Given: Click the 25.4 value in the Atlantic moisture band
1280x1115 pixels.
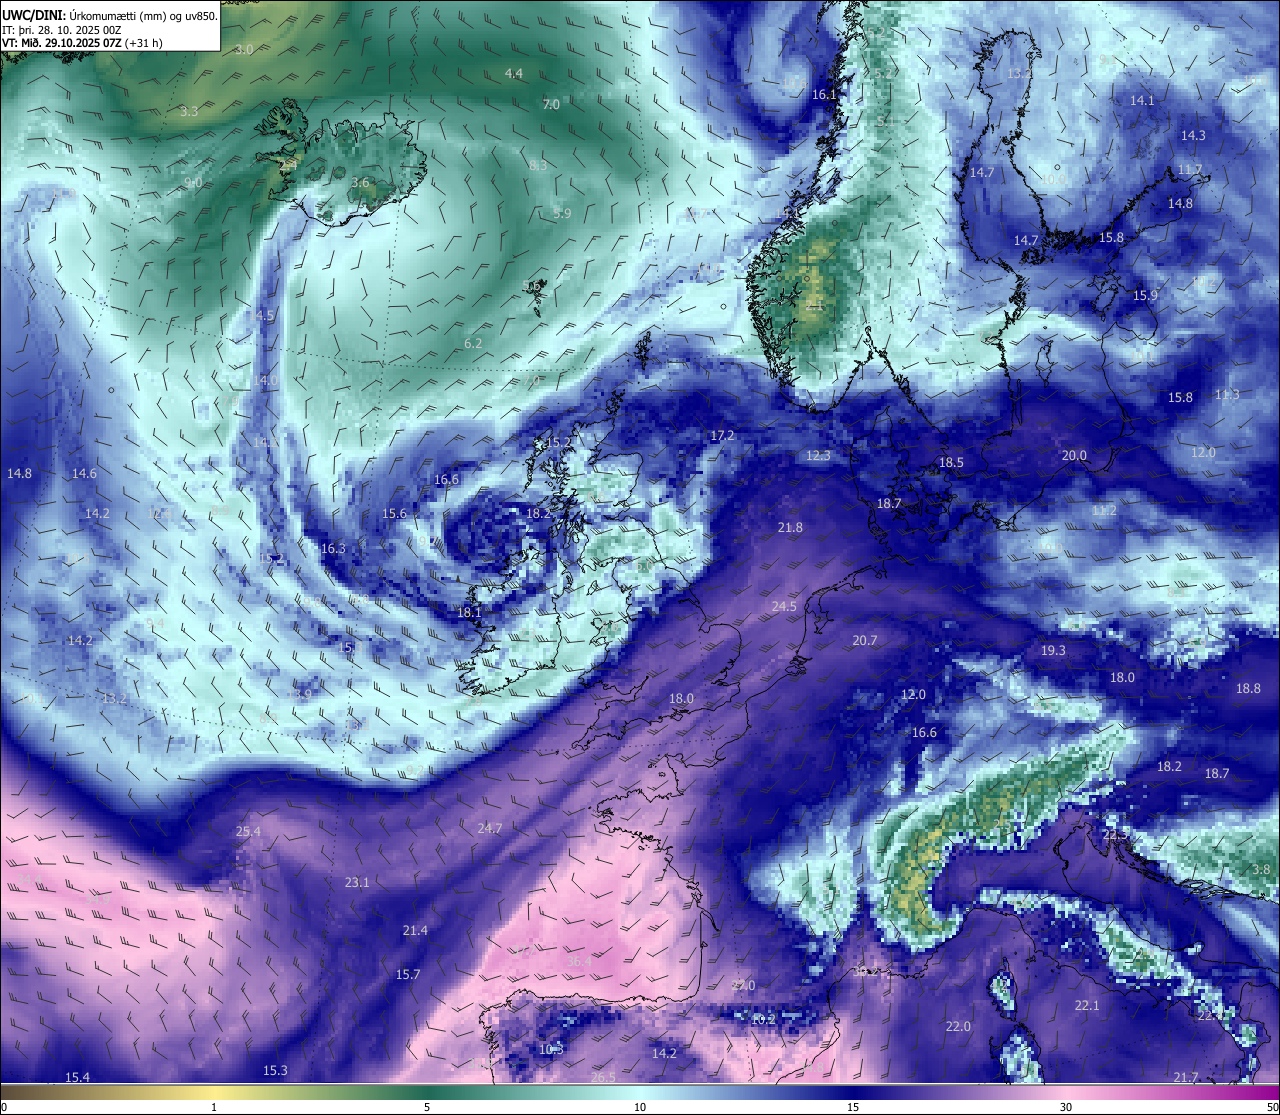Looking at the screenshot, I should [x=248, y=832].
